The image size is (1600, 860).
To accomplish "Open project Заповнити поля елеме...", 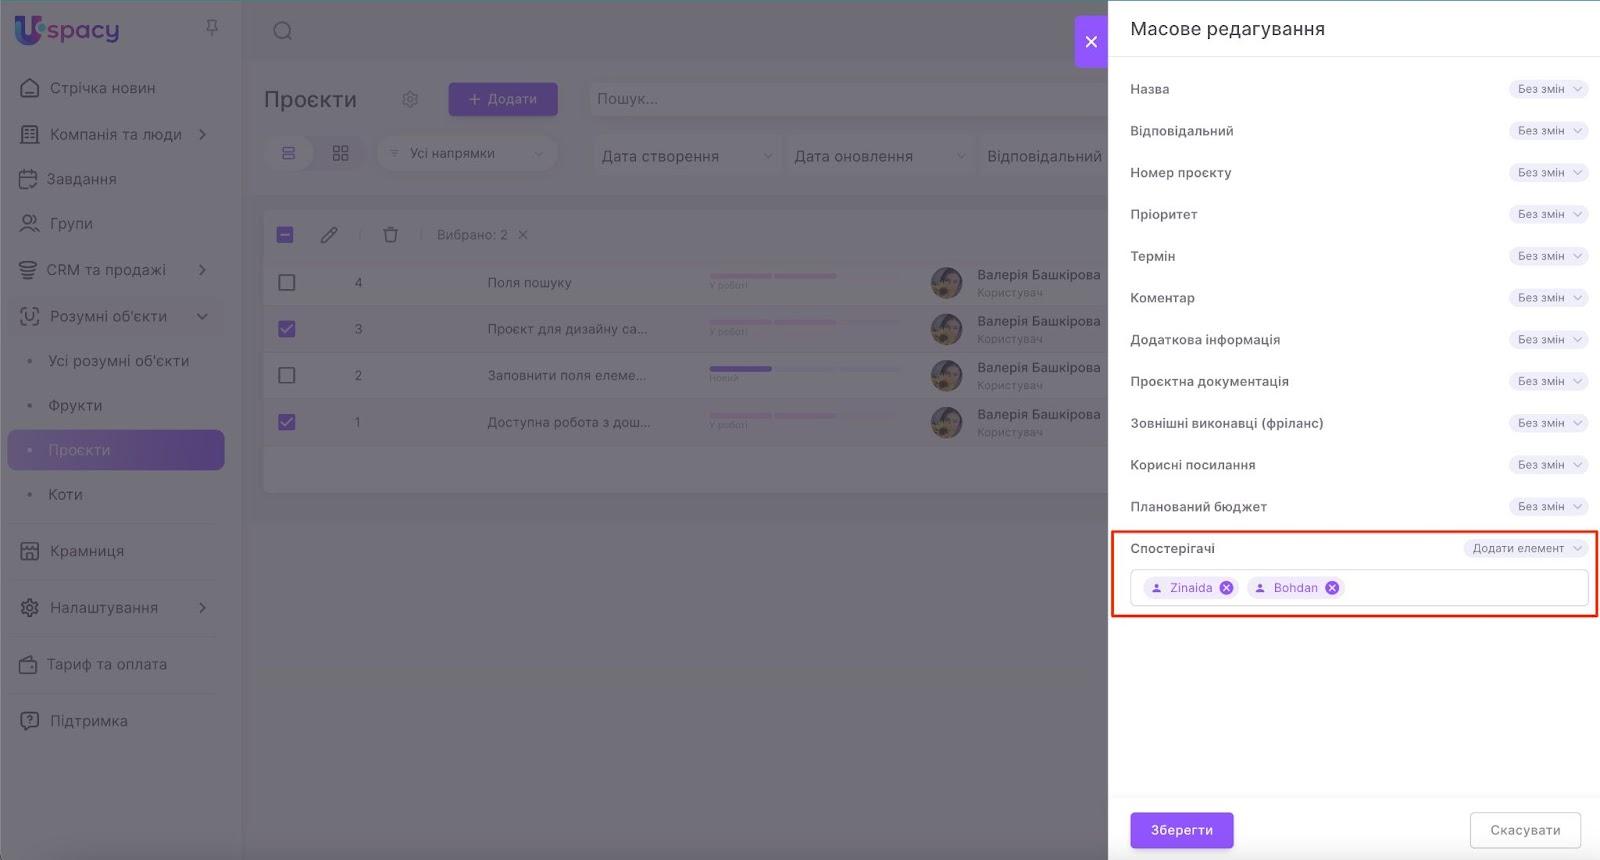I will coord(566,376).
